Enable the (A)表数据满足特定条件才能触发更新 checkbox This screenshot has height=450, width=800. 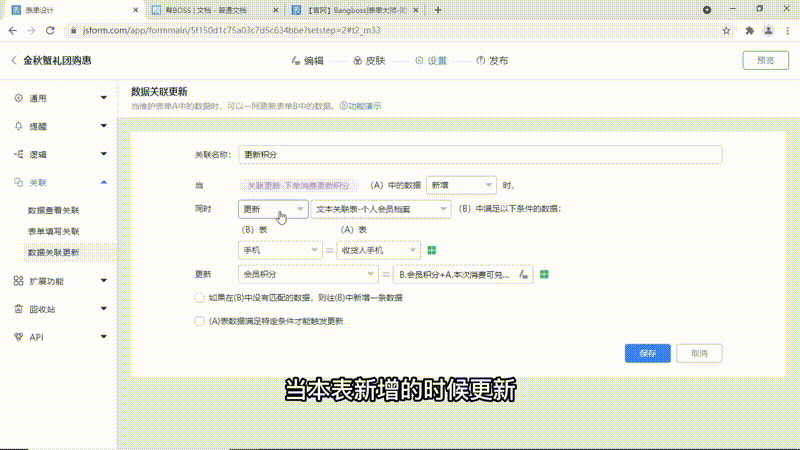point(199,321)
